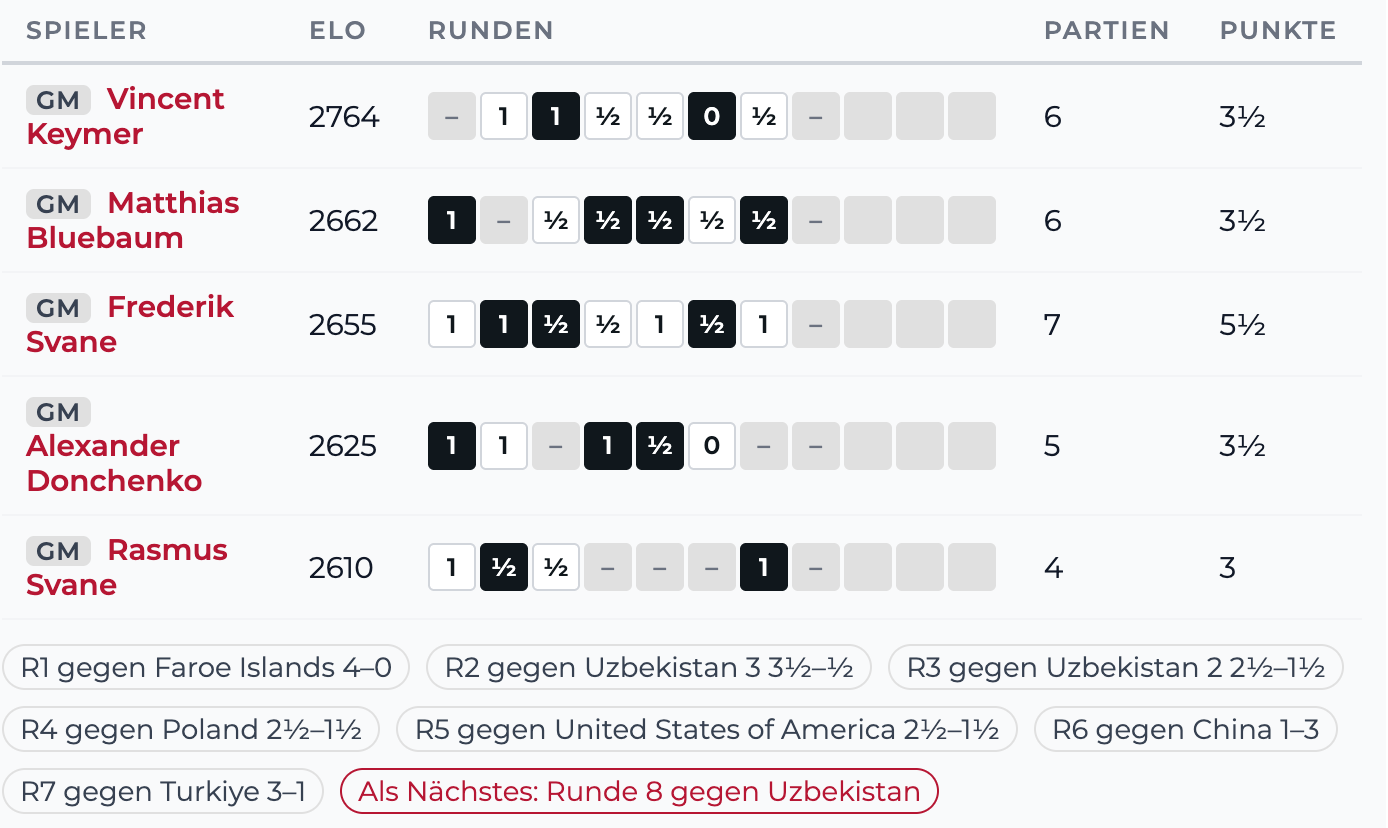Click Bluebaum's round one black win box

point(452,220)
